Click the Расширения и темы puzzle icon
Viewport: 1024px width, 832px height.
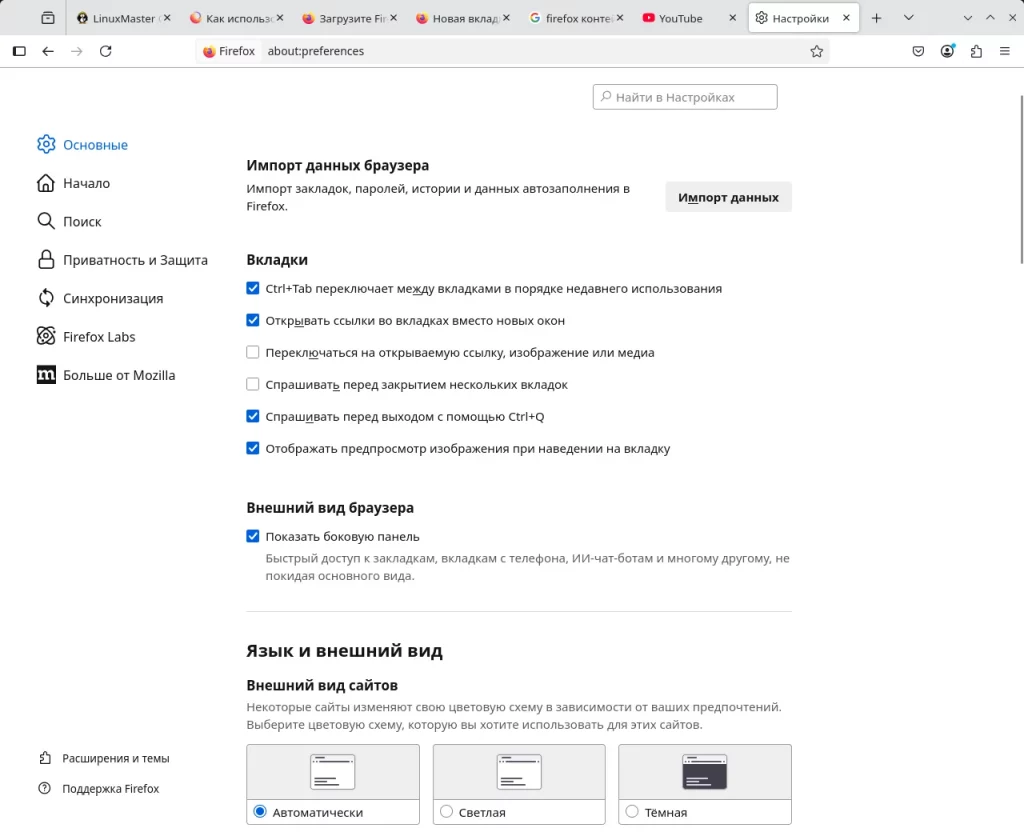[x=44, y=758]
